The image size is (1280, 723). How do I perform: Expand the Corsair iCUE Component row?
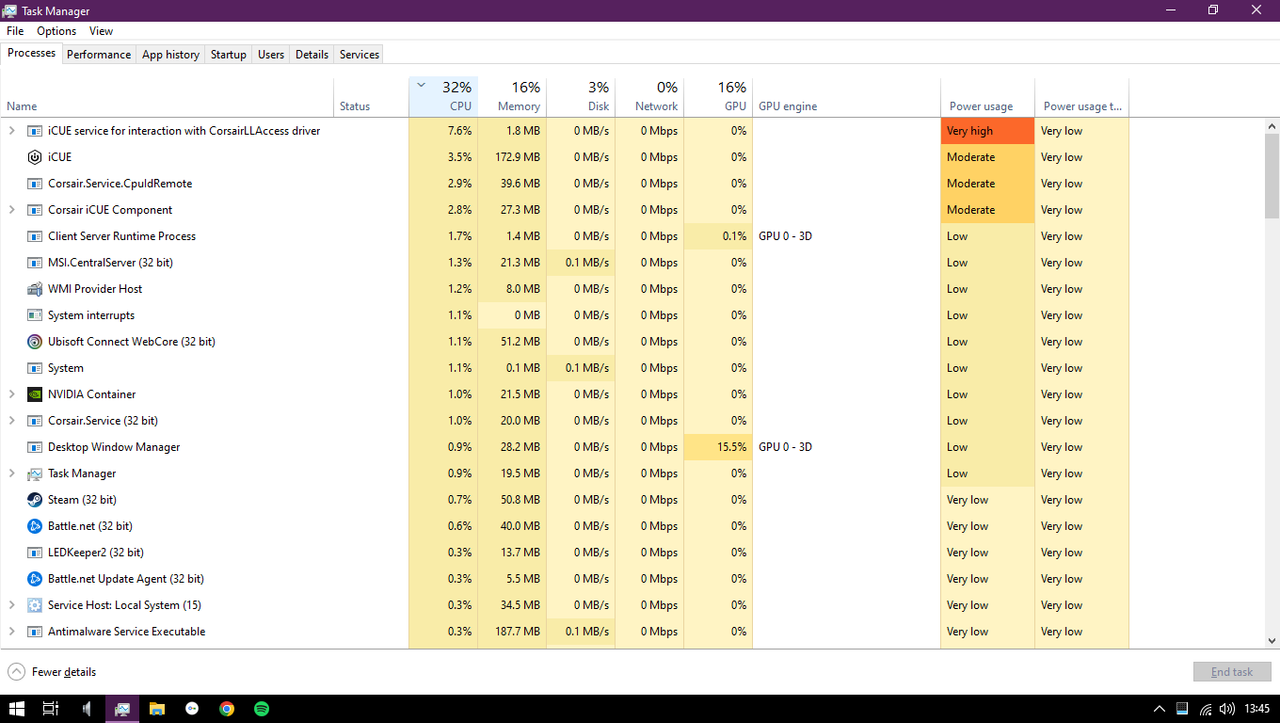pos(12,210)
